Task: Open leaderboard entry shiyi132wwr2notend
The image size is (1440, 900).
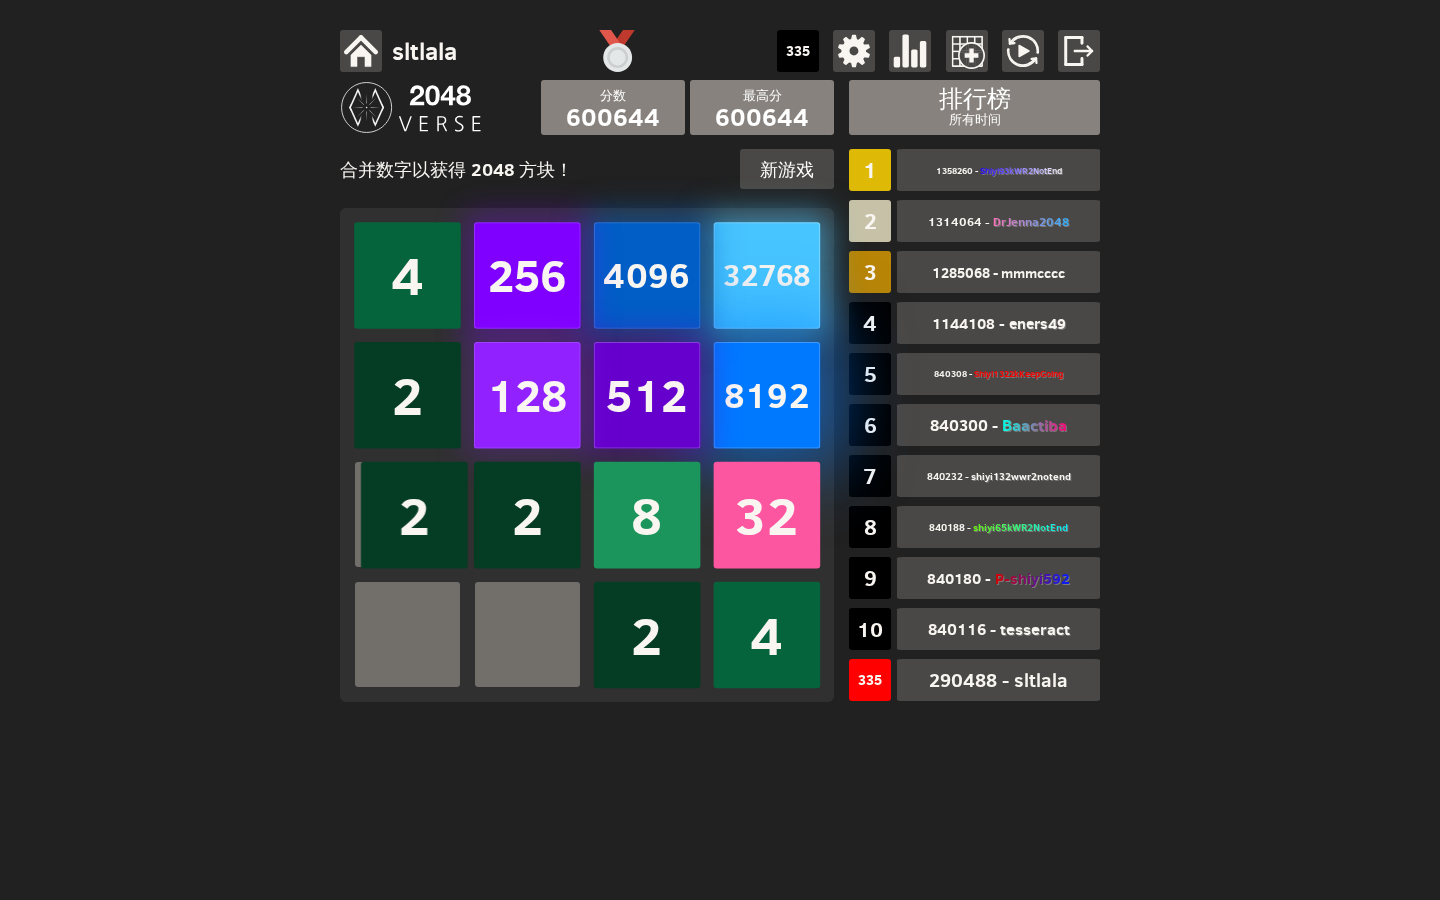Action: 998,476
